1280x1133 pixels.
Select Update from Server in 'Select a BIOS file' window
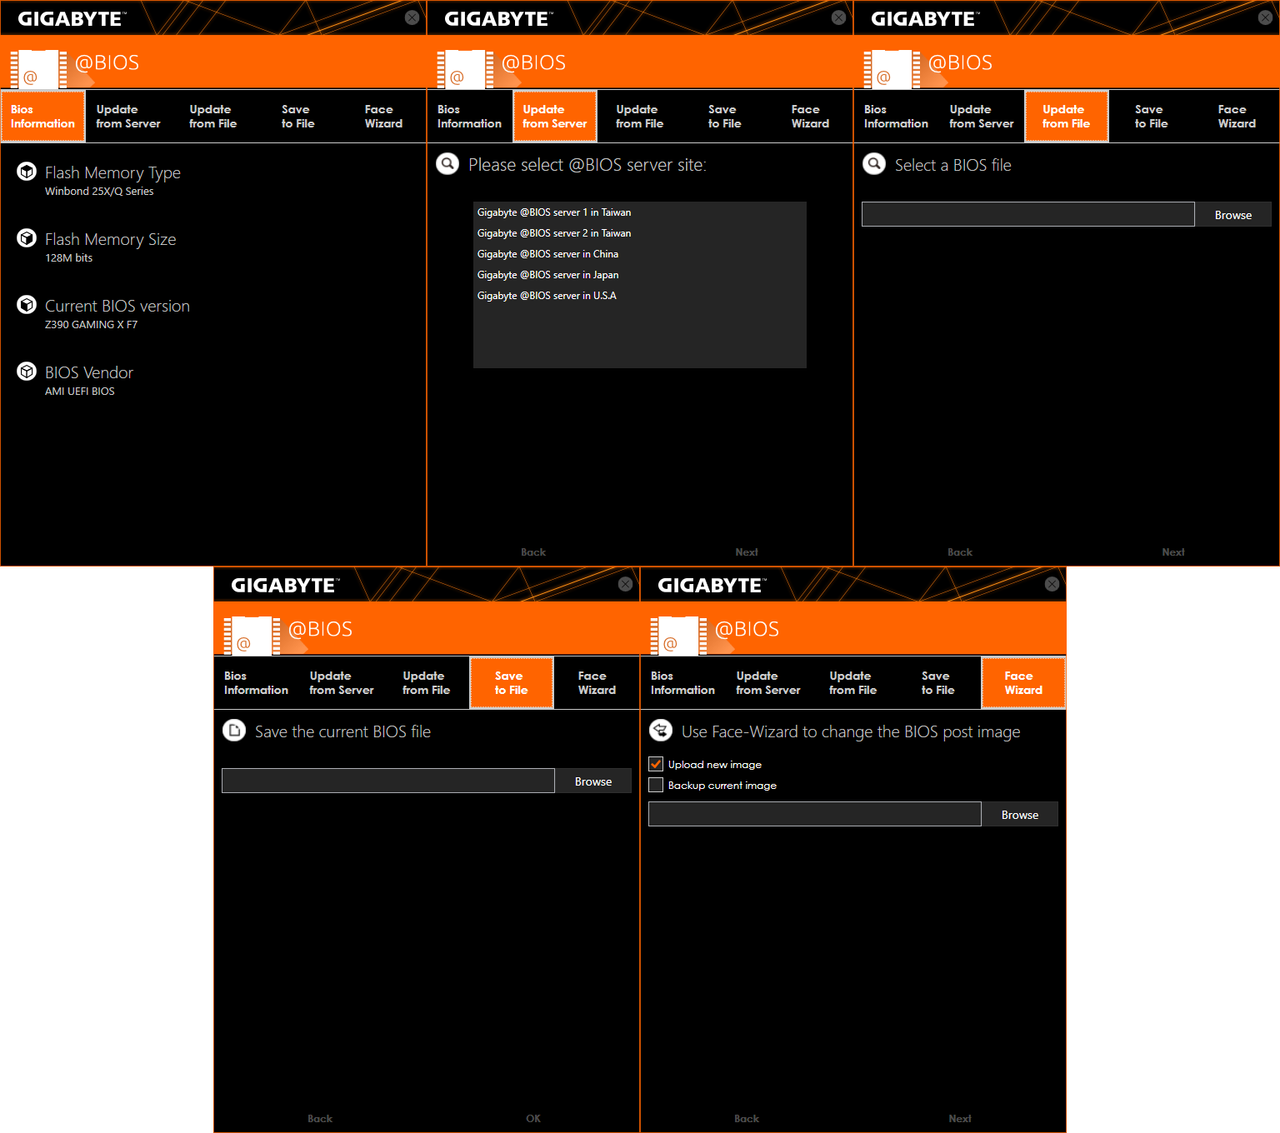pyautogui.click(x=981, y=117)
